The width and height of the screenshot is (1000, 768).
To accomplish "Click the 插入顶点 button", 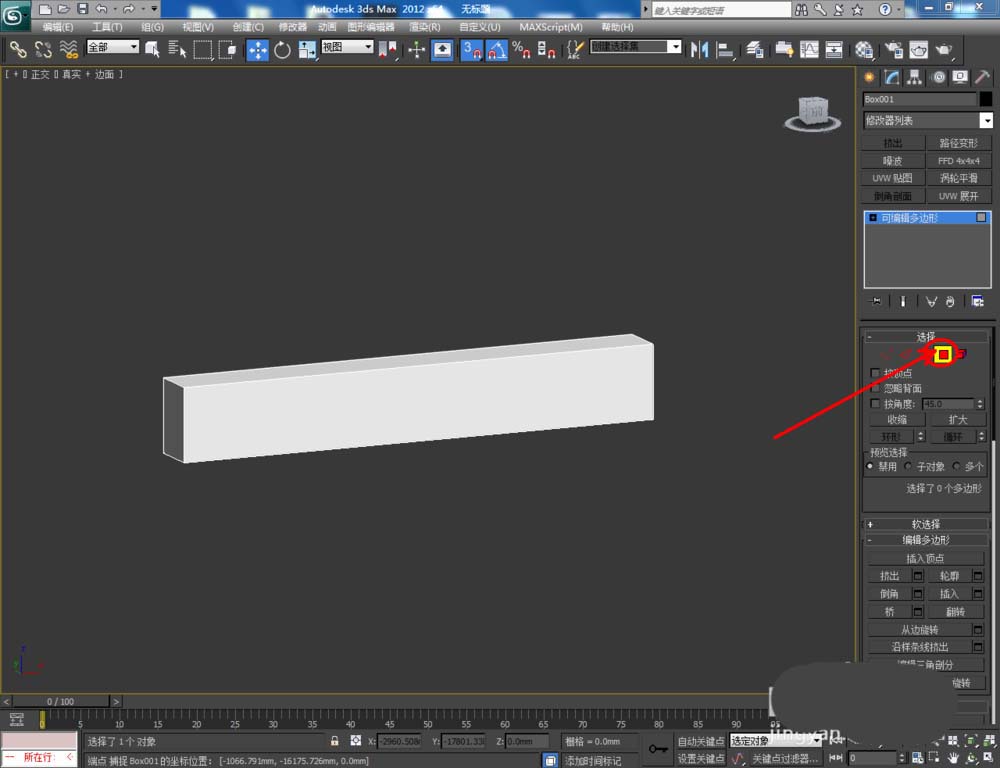I will click(925, 559).
